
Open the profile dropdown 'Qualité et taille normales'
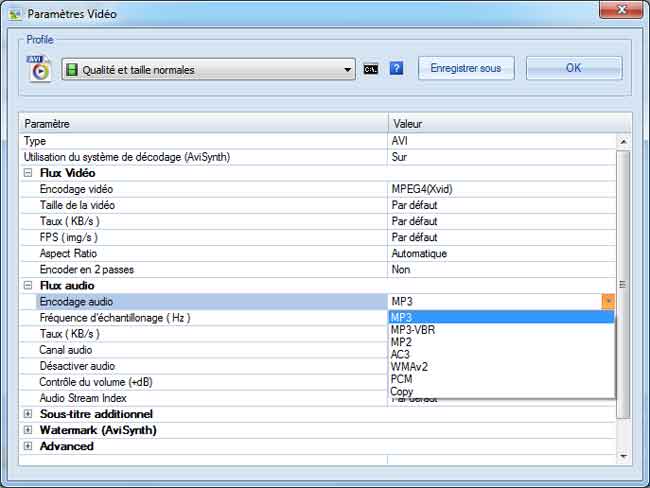pyautogui.click(x=208, y=70)
